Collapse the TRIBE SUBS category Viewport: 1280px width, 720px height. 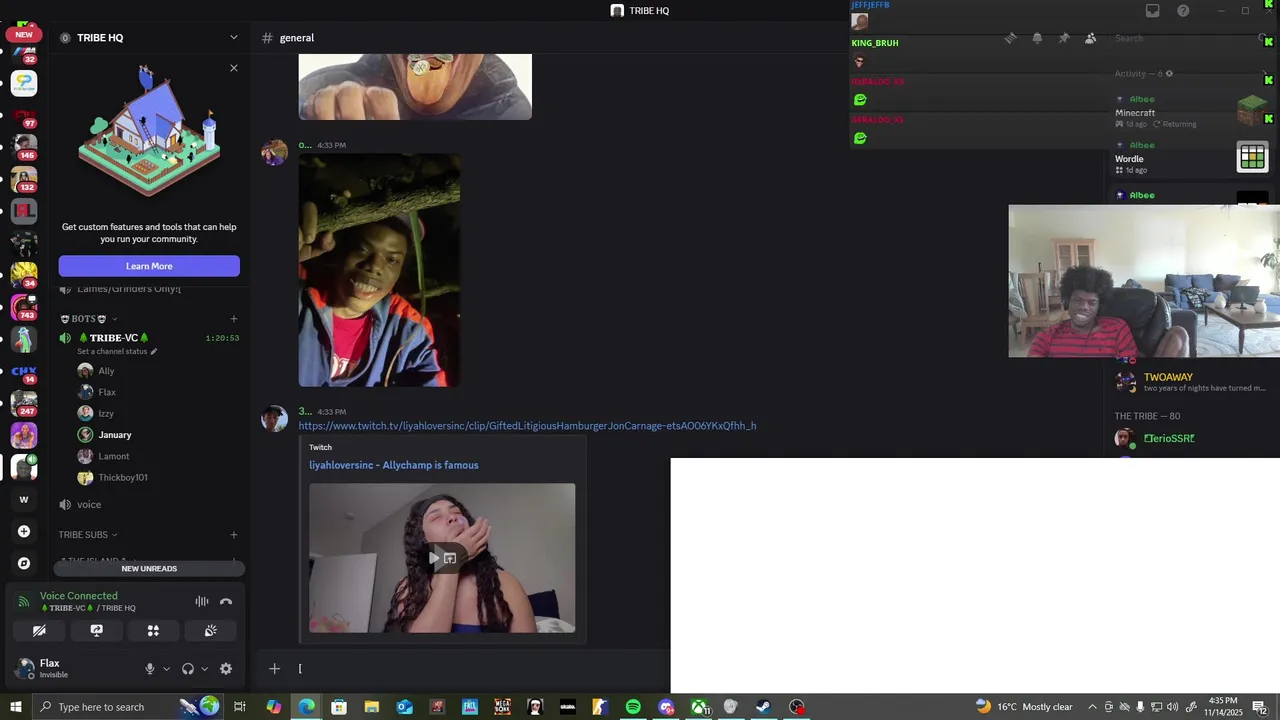tap(88, 535)
